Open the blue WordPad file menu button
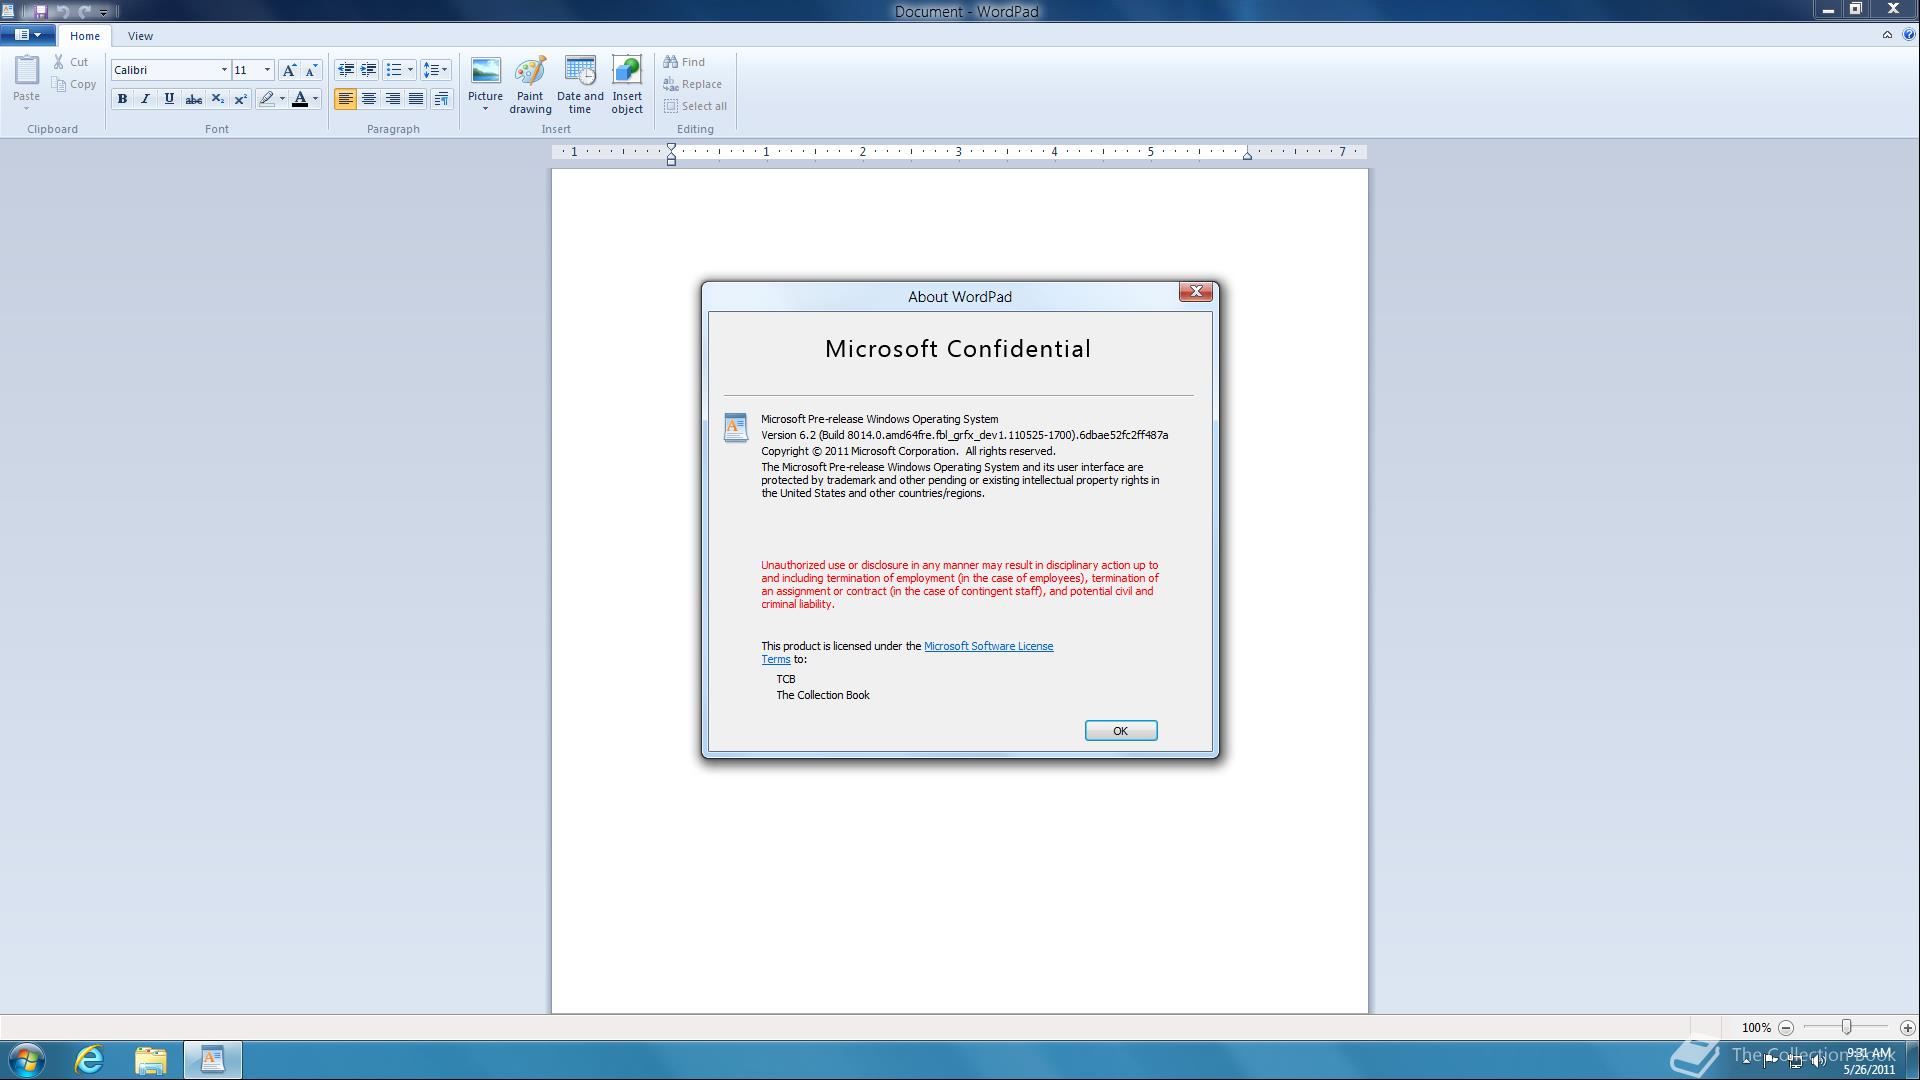 (x=27, y=35)
